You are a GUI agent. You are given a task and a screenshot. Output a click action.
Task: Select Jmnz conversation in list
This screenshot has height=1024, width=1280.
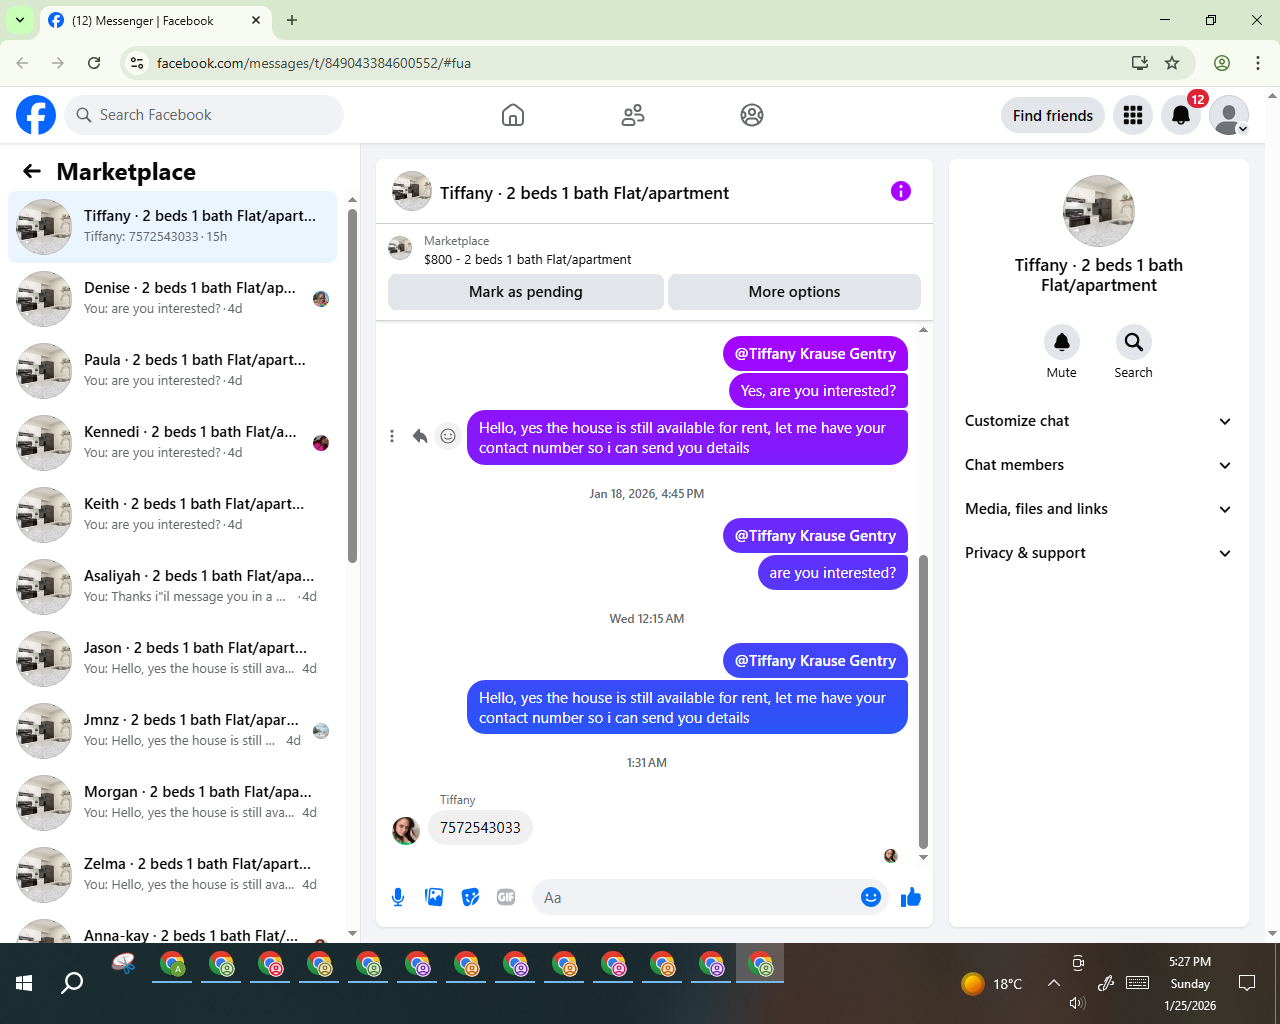coord(172,731)
